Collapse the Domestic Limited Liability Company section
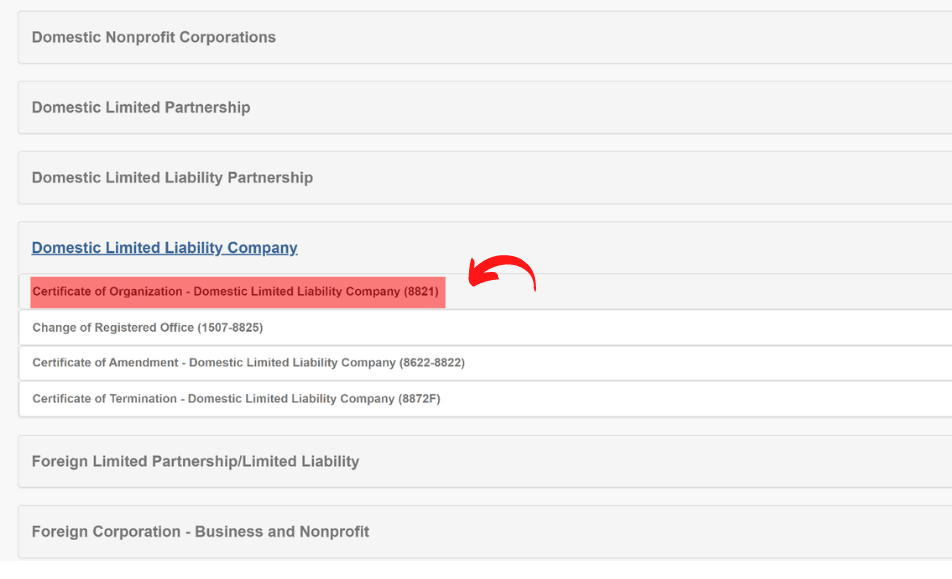Screen dimensions: 952x579 [484, 248]
